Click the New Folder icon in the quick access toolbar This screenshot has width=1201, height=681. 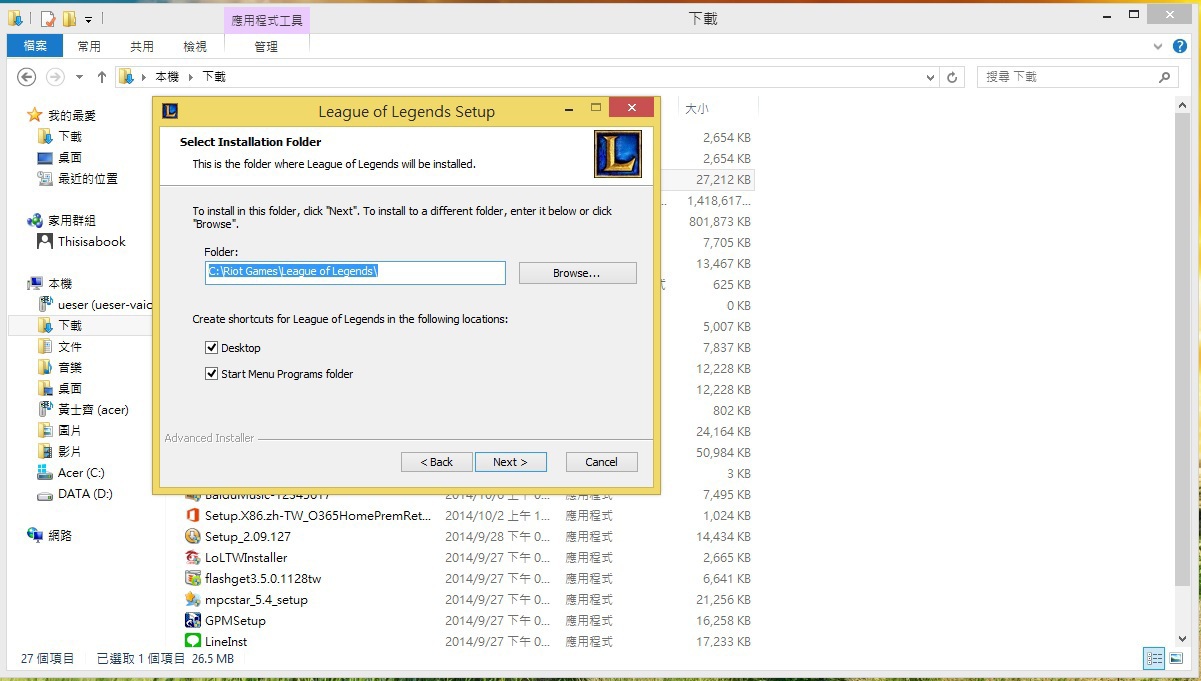coord(69,18)
